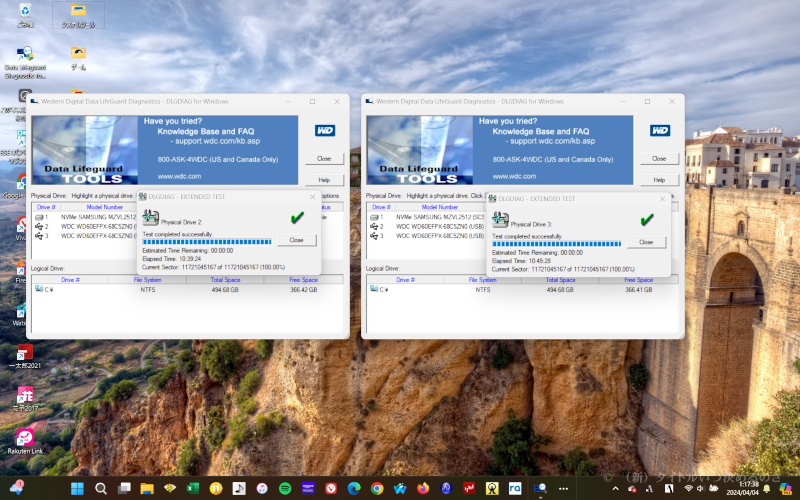Click the extended test progress bar for Drive 2

[x=207, y=242]
